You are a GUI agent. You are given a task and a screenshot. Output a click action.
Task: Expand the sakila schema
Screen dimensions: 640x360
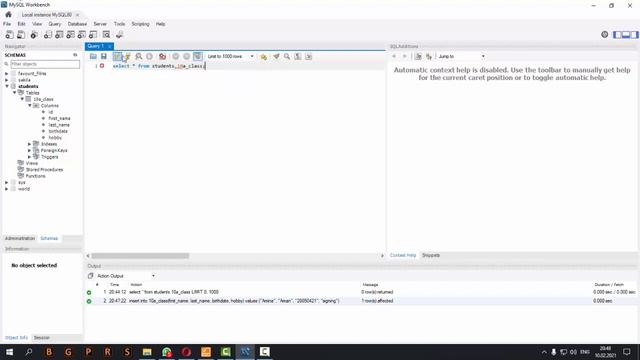[x=7, y=80]
